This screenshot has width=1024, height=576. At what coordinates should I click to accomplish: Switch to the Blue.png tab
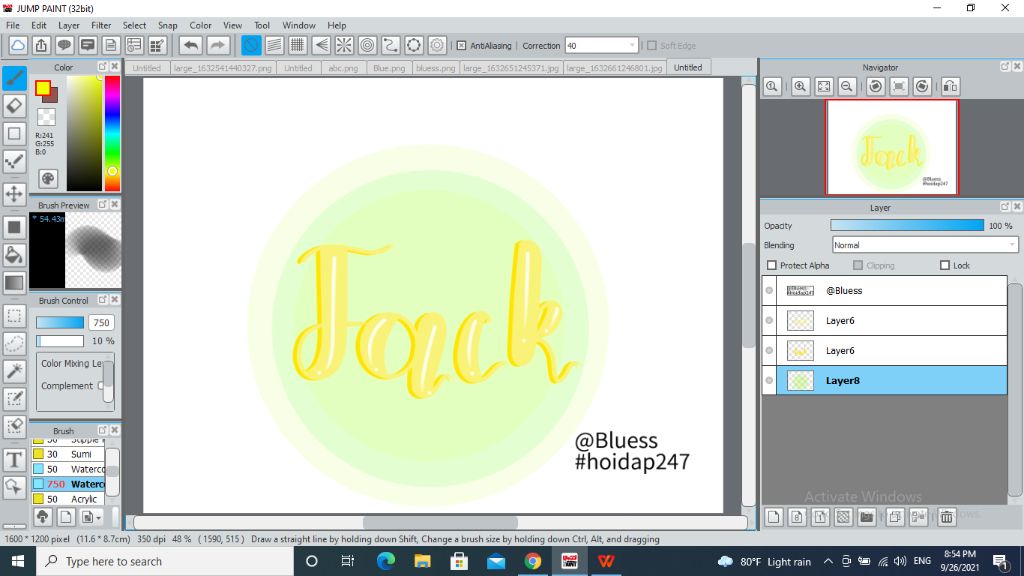click(x=389, y=68)
